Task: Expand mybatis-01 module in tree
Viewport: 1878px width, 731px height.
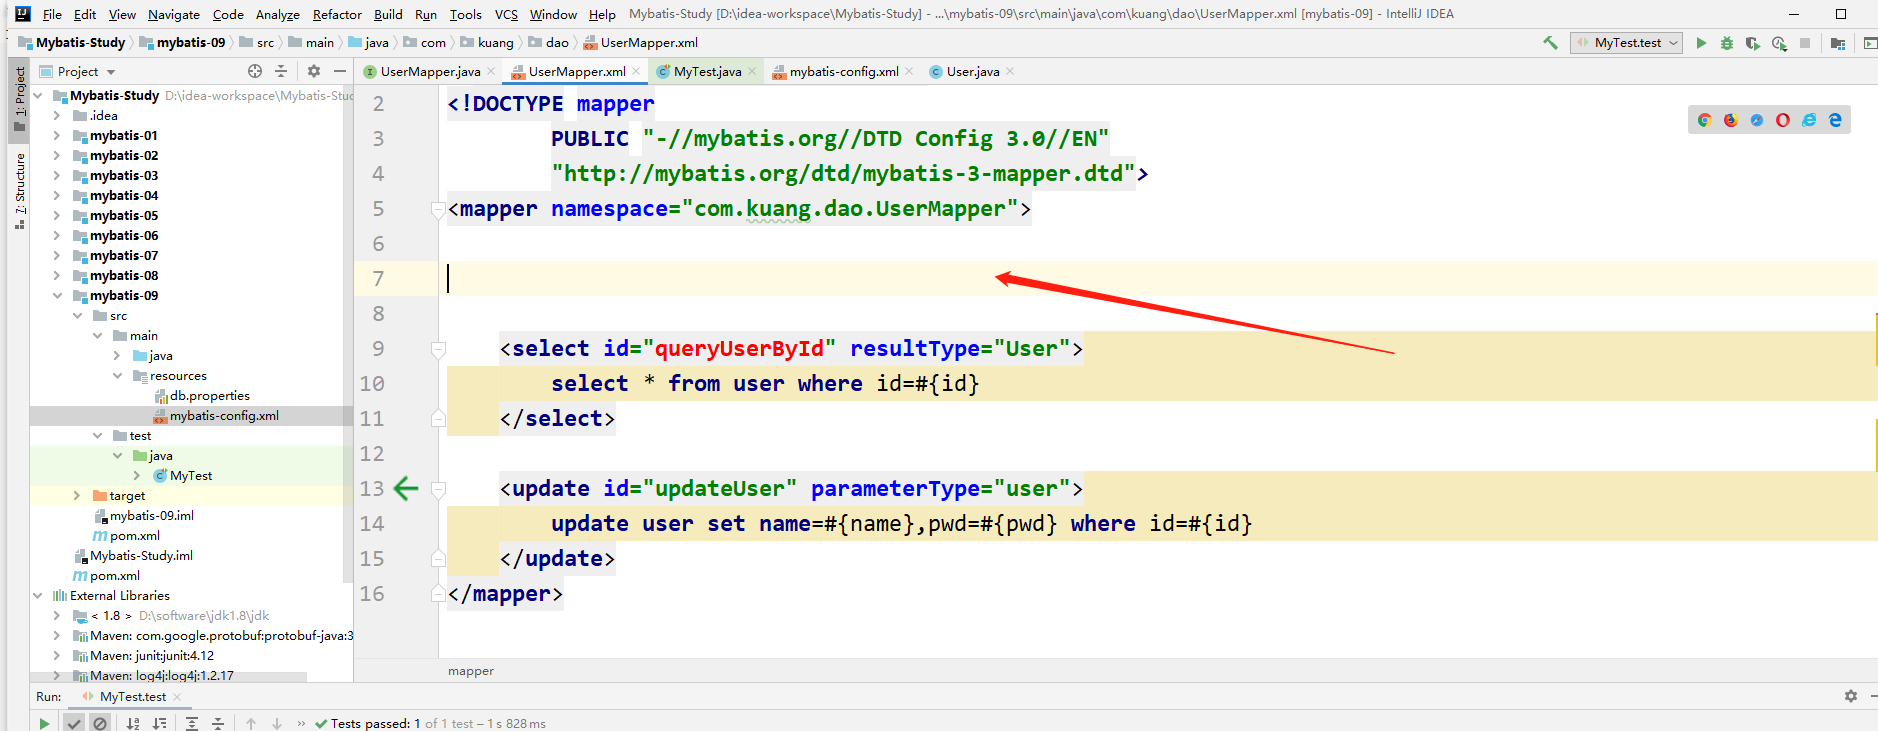Action: (57, 136)
